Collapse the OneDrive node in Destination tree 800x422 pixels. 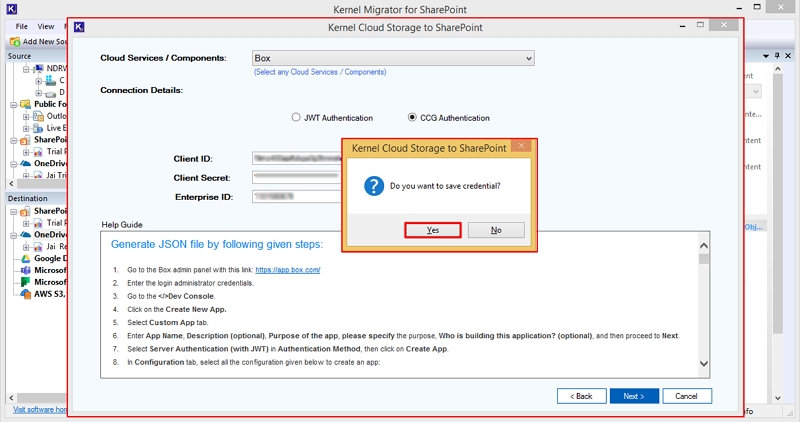(x=14, y=235)
